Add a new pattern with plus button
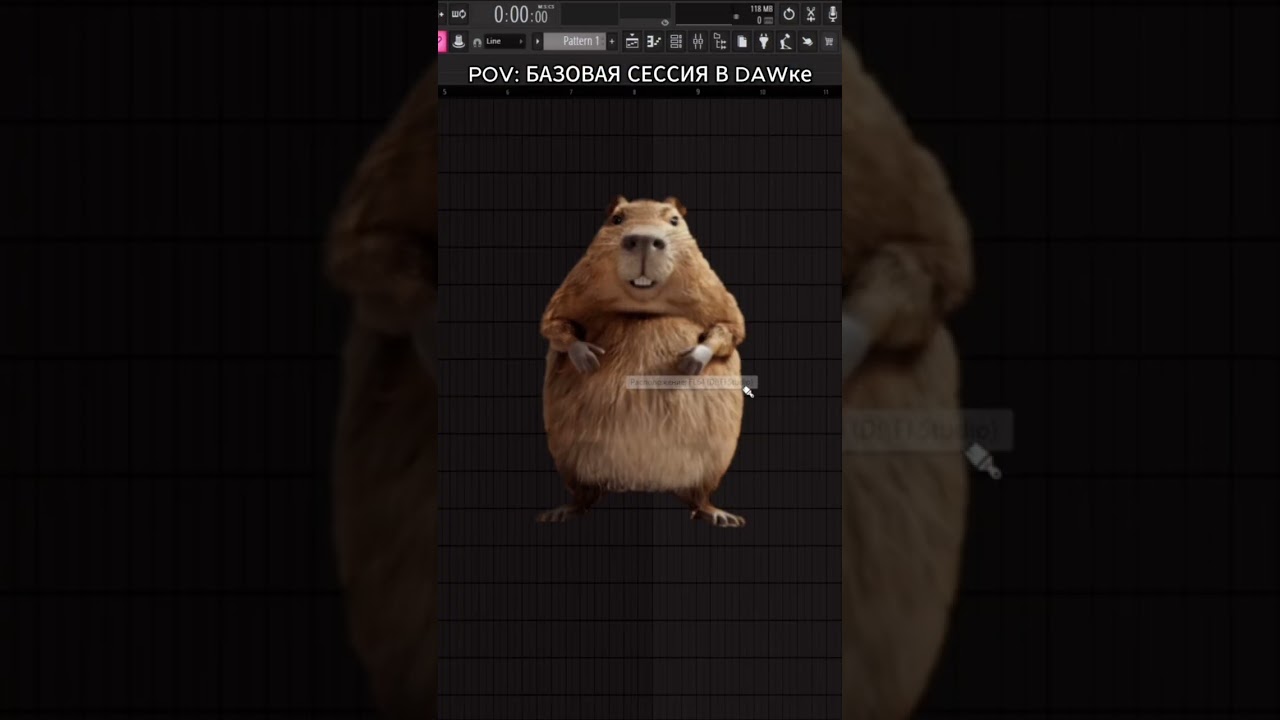This screenshot has height=720, width=1280. point(612,41)
